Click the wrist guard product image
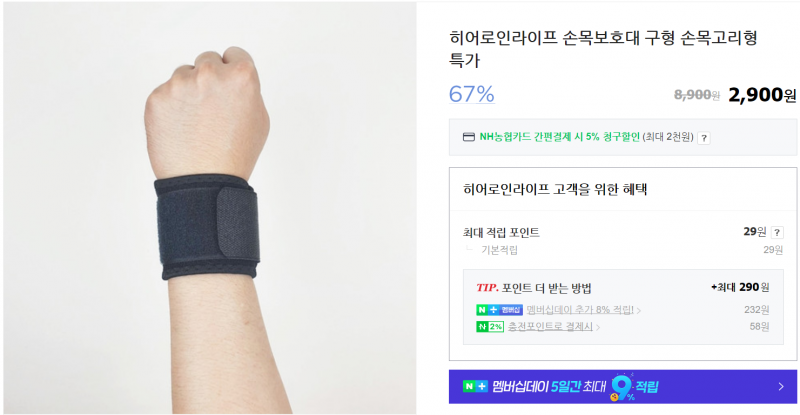The image size is (800, 415). (x=210, y=208)
